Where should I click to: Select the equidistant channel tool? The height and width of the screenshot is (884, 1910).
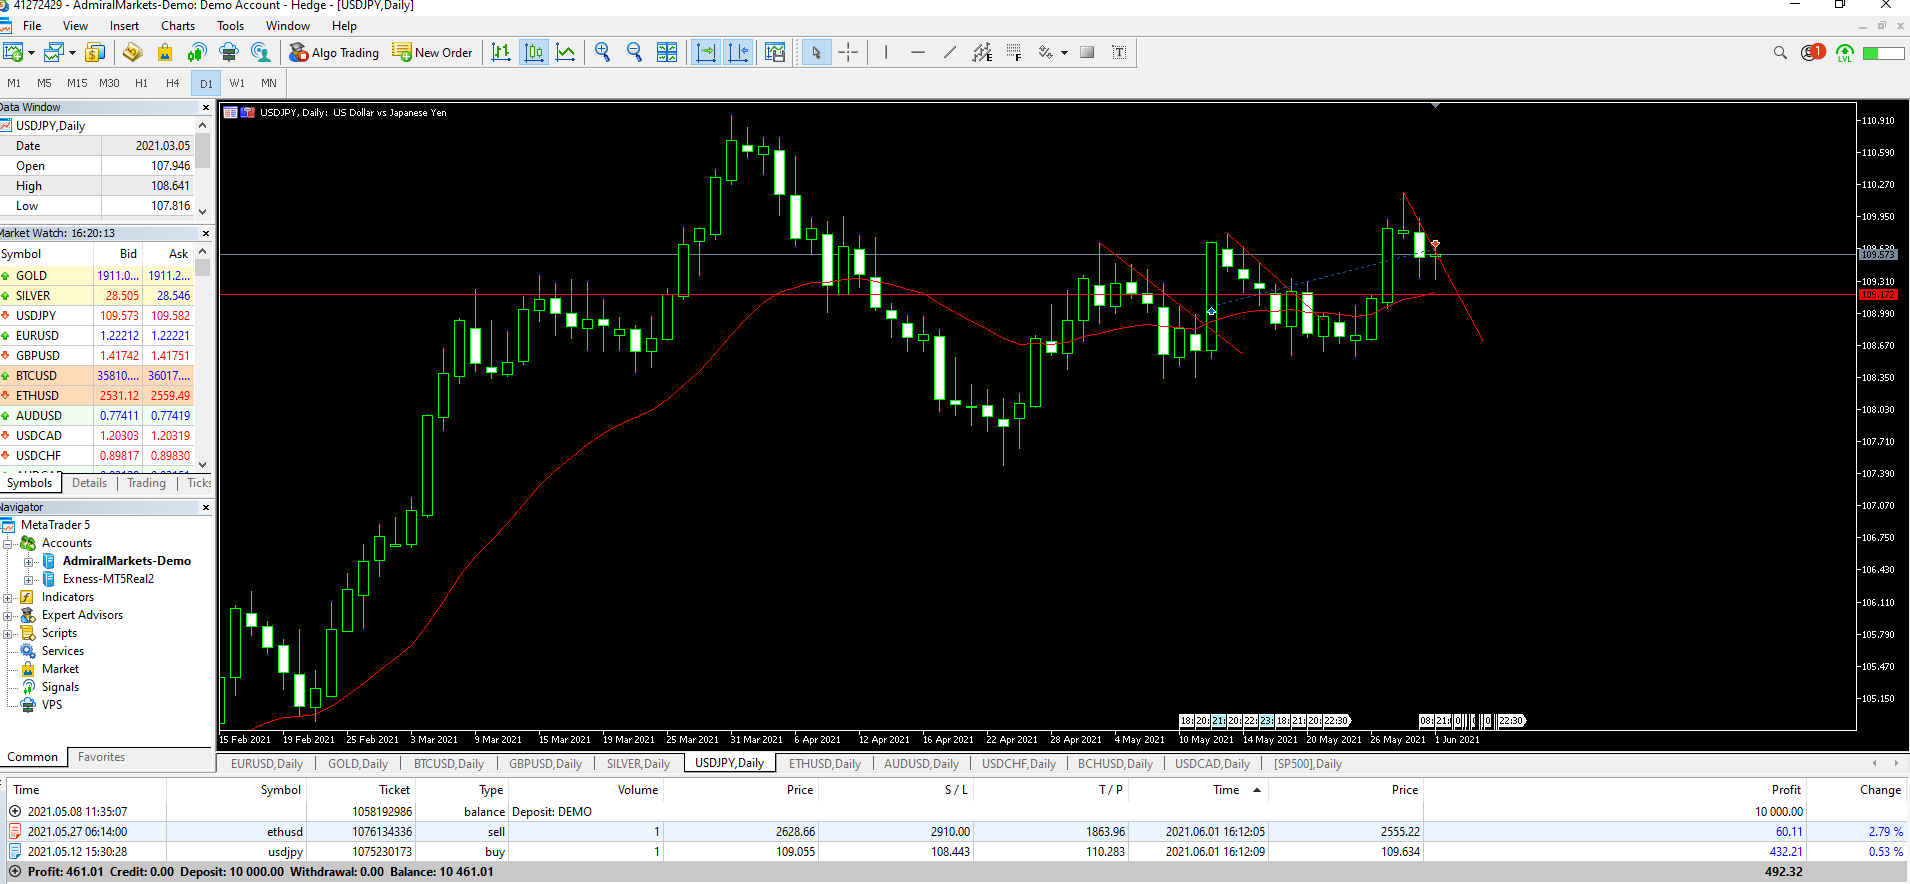point(982,52)
